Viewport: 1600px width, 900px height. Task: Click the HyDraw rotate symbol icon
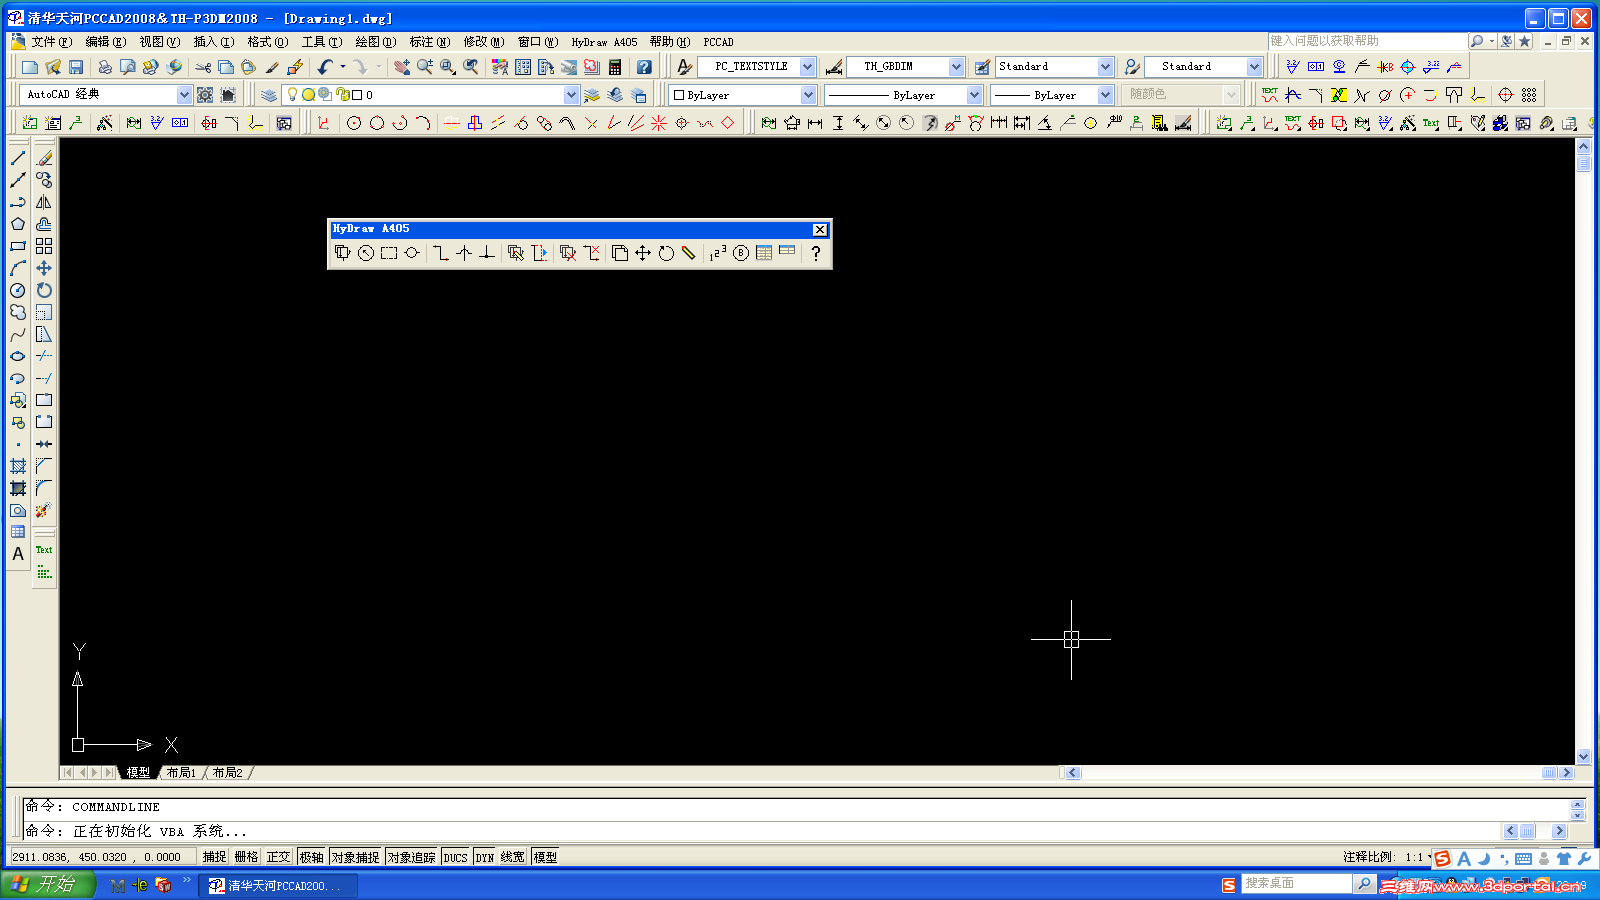666,253
